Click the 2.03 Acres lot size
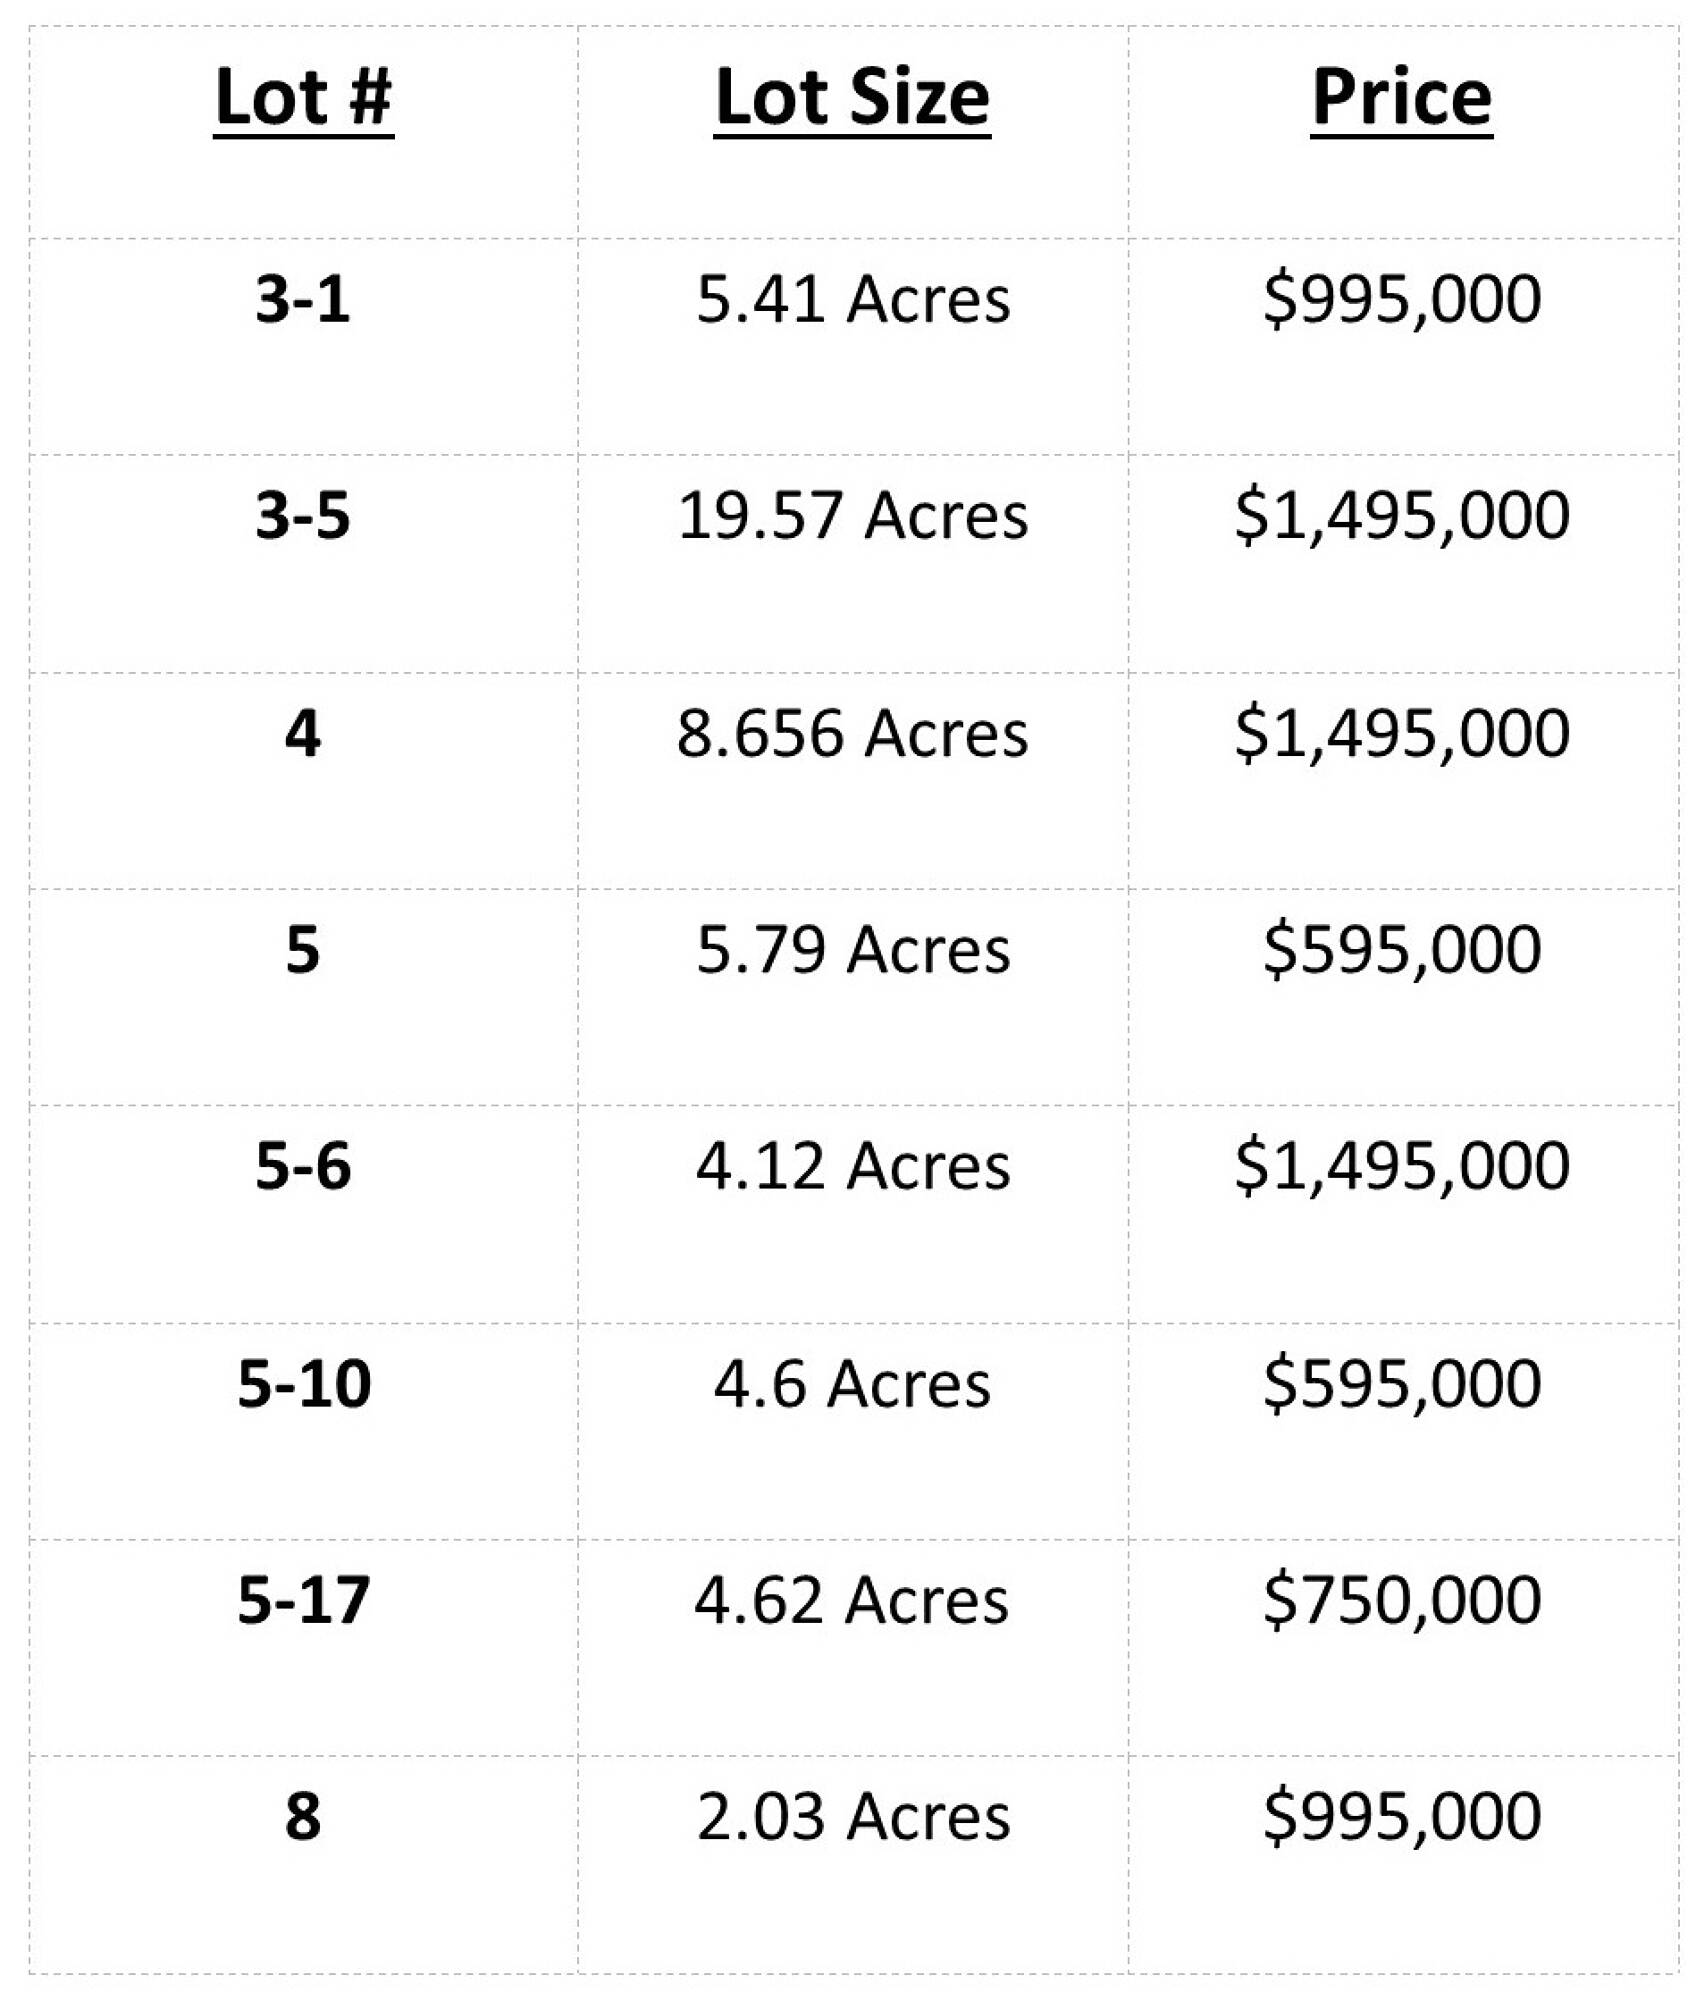1696x2000 pixels. coord(852,1817)
